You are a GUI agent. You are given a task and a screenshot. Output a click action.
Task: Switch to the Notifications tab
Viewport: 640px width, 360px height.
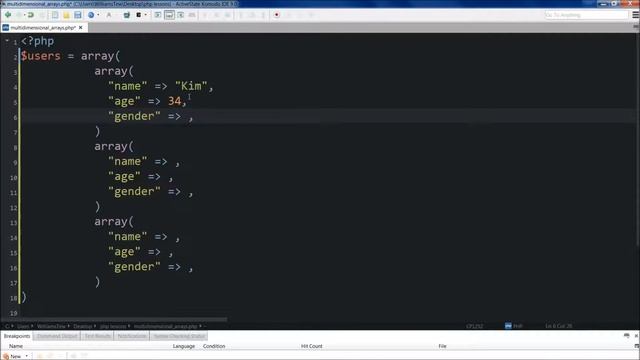132,336
